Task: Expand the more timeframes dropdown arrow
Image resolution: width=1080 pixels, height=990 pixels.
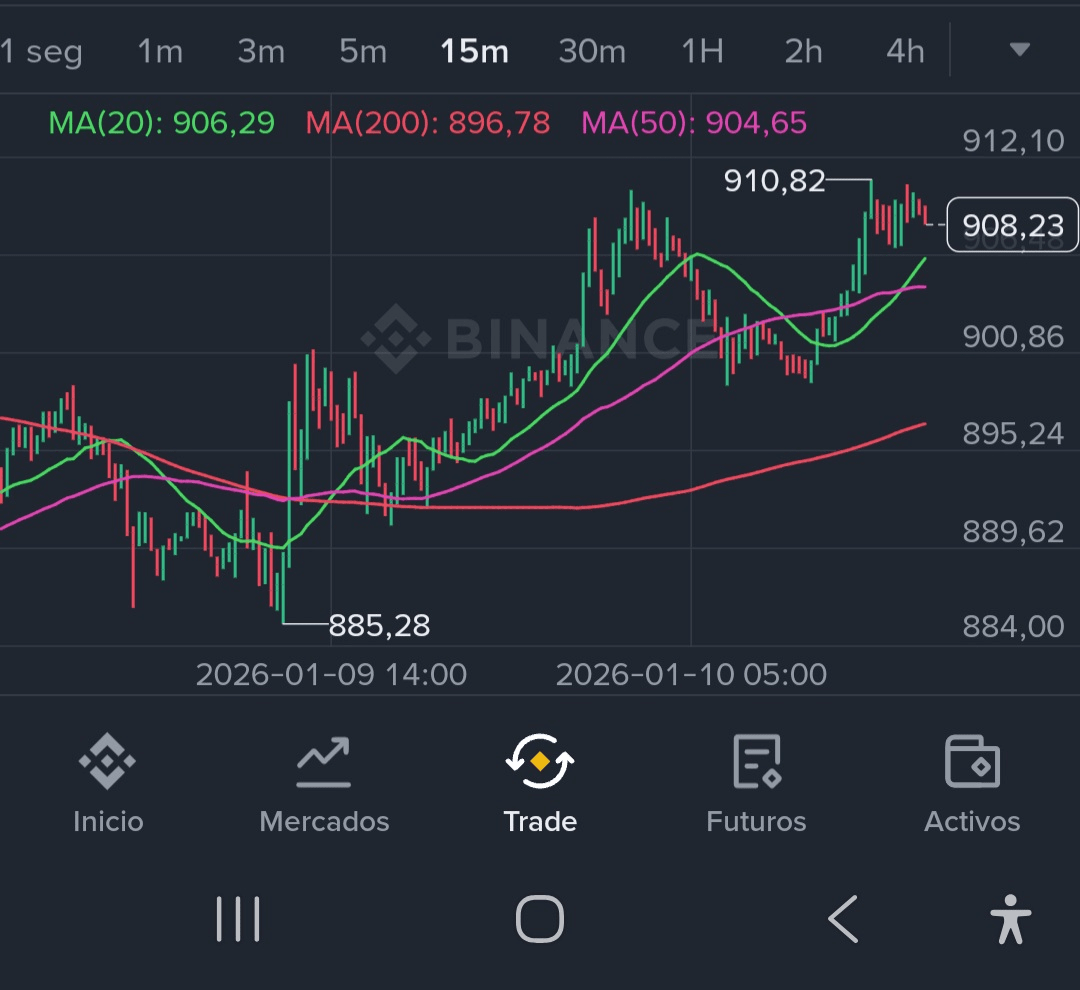Action: 1019,50
